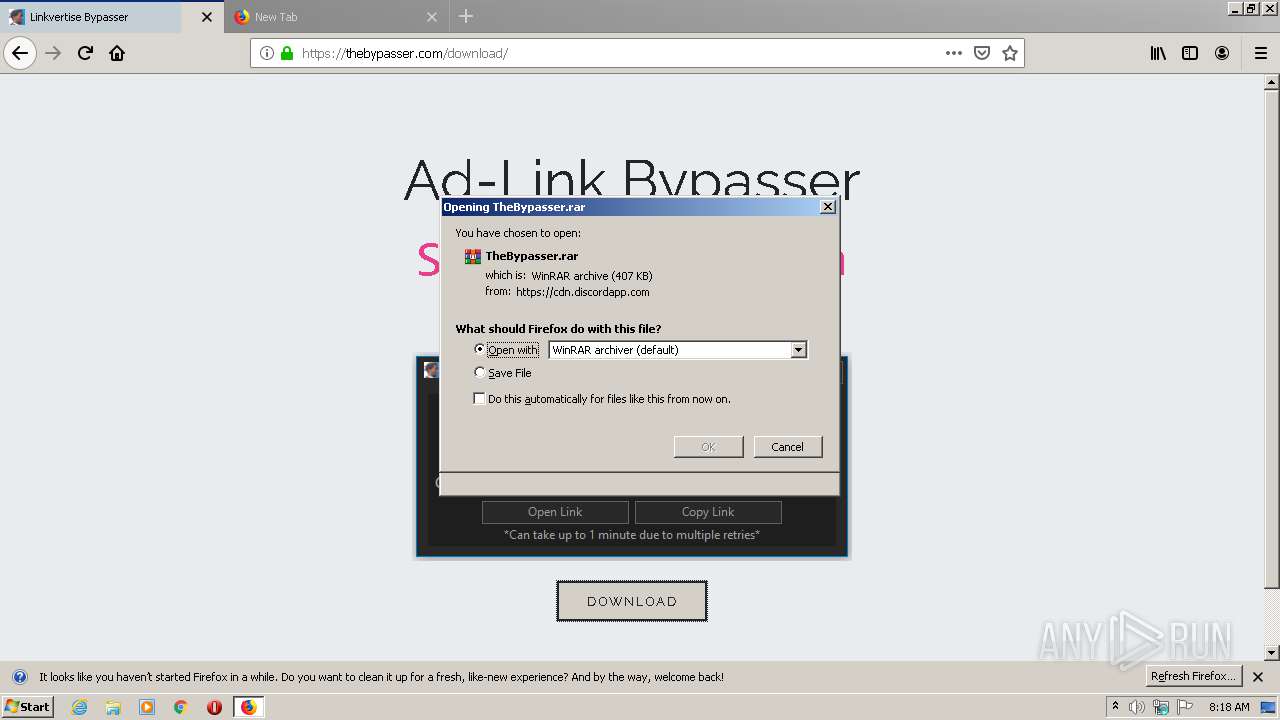Show the sidebars icon

tap(1190, 53)
